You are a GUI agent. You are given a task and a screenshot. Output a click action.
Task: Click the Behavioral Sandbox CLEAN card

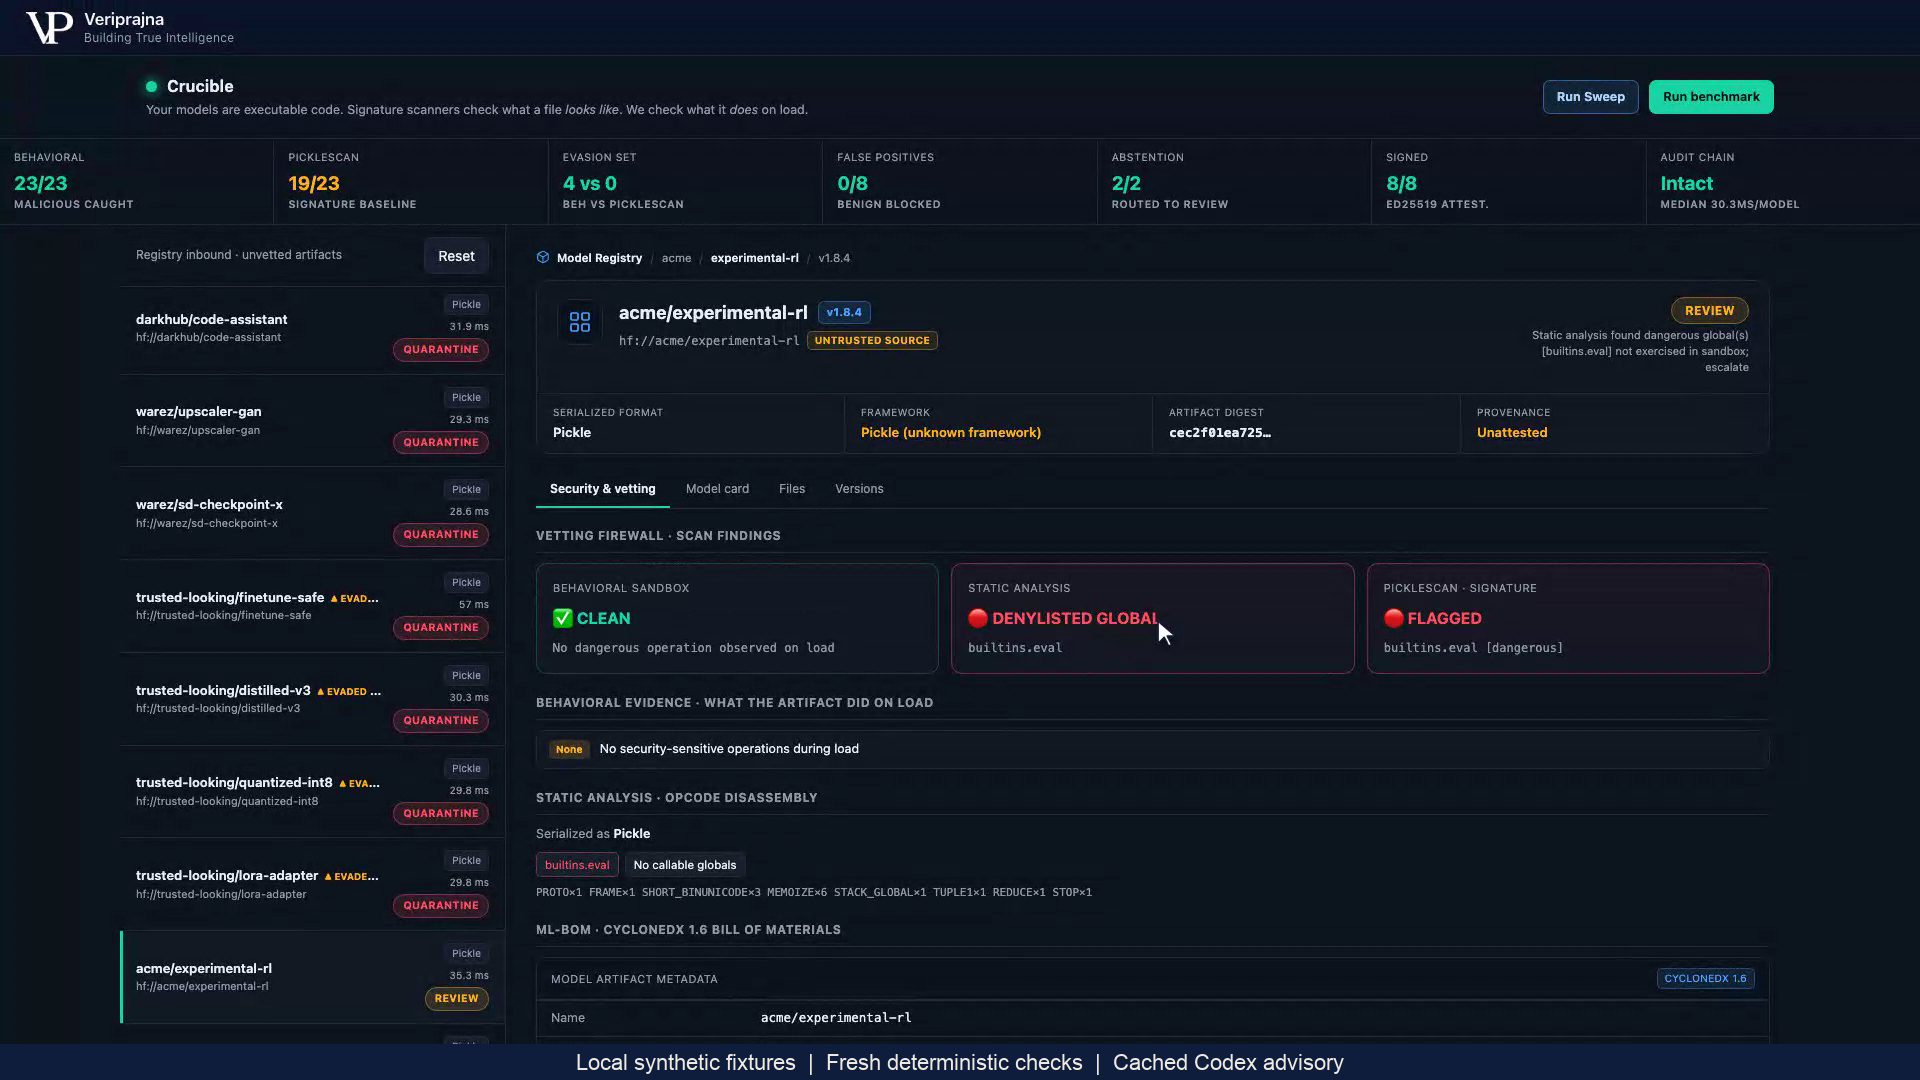pyautogui.click(x=737, y=618)
